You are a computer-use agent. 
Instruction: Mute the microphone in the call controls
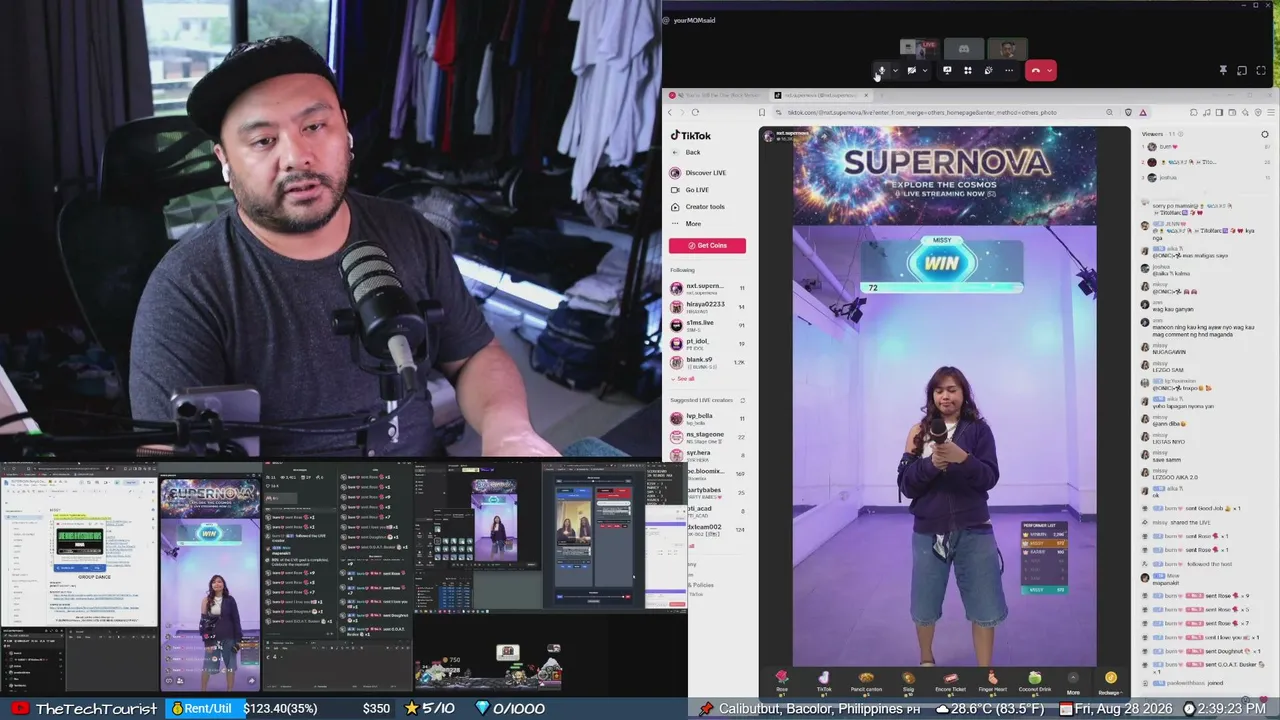(881, 70)
